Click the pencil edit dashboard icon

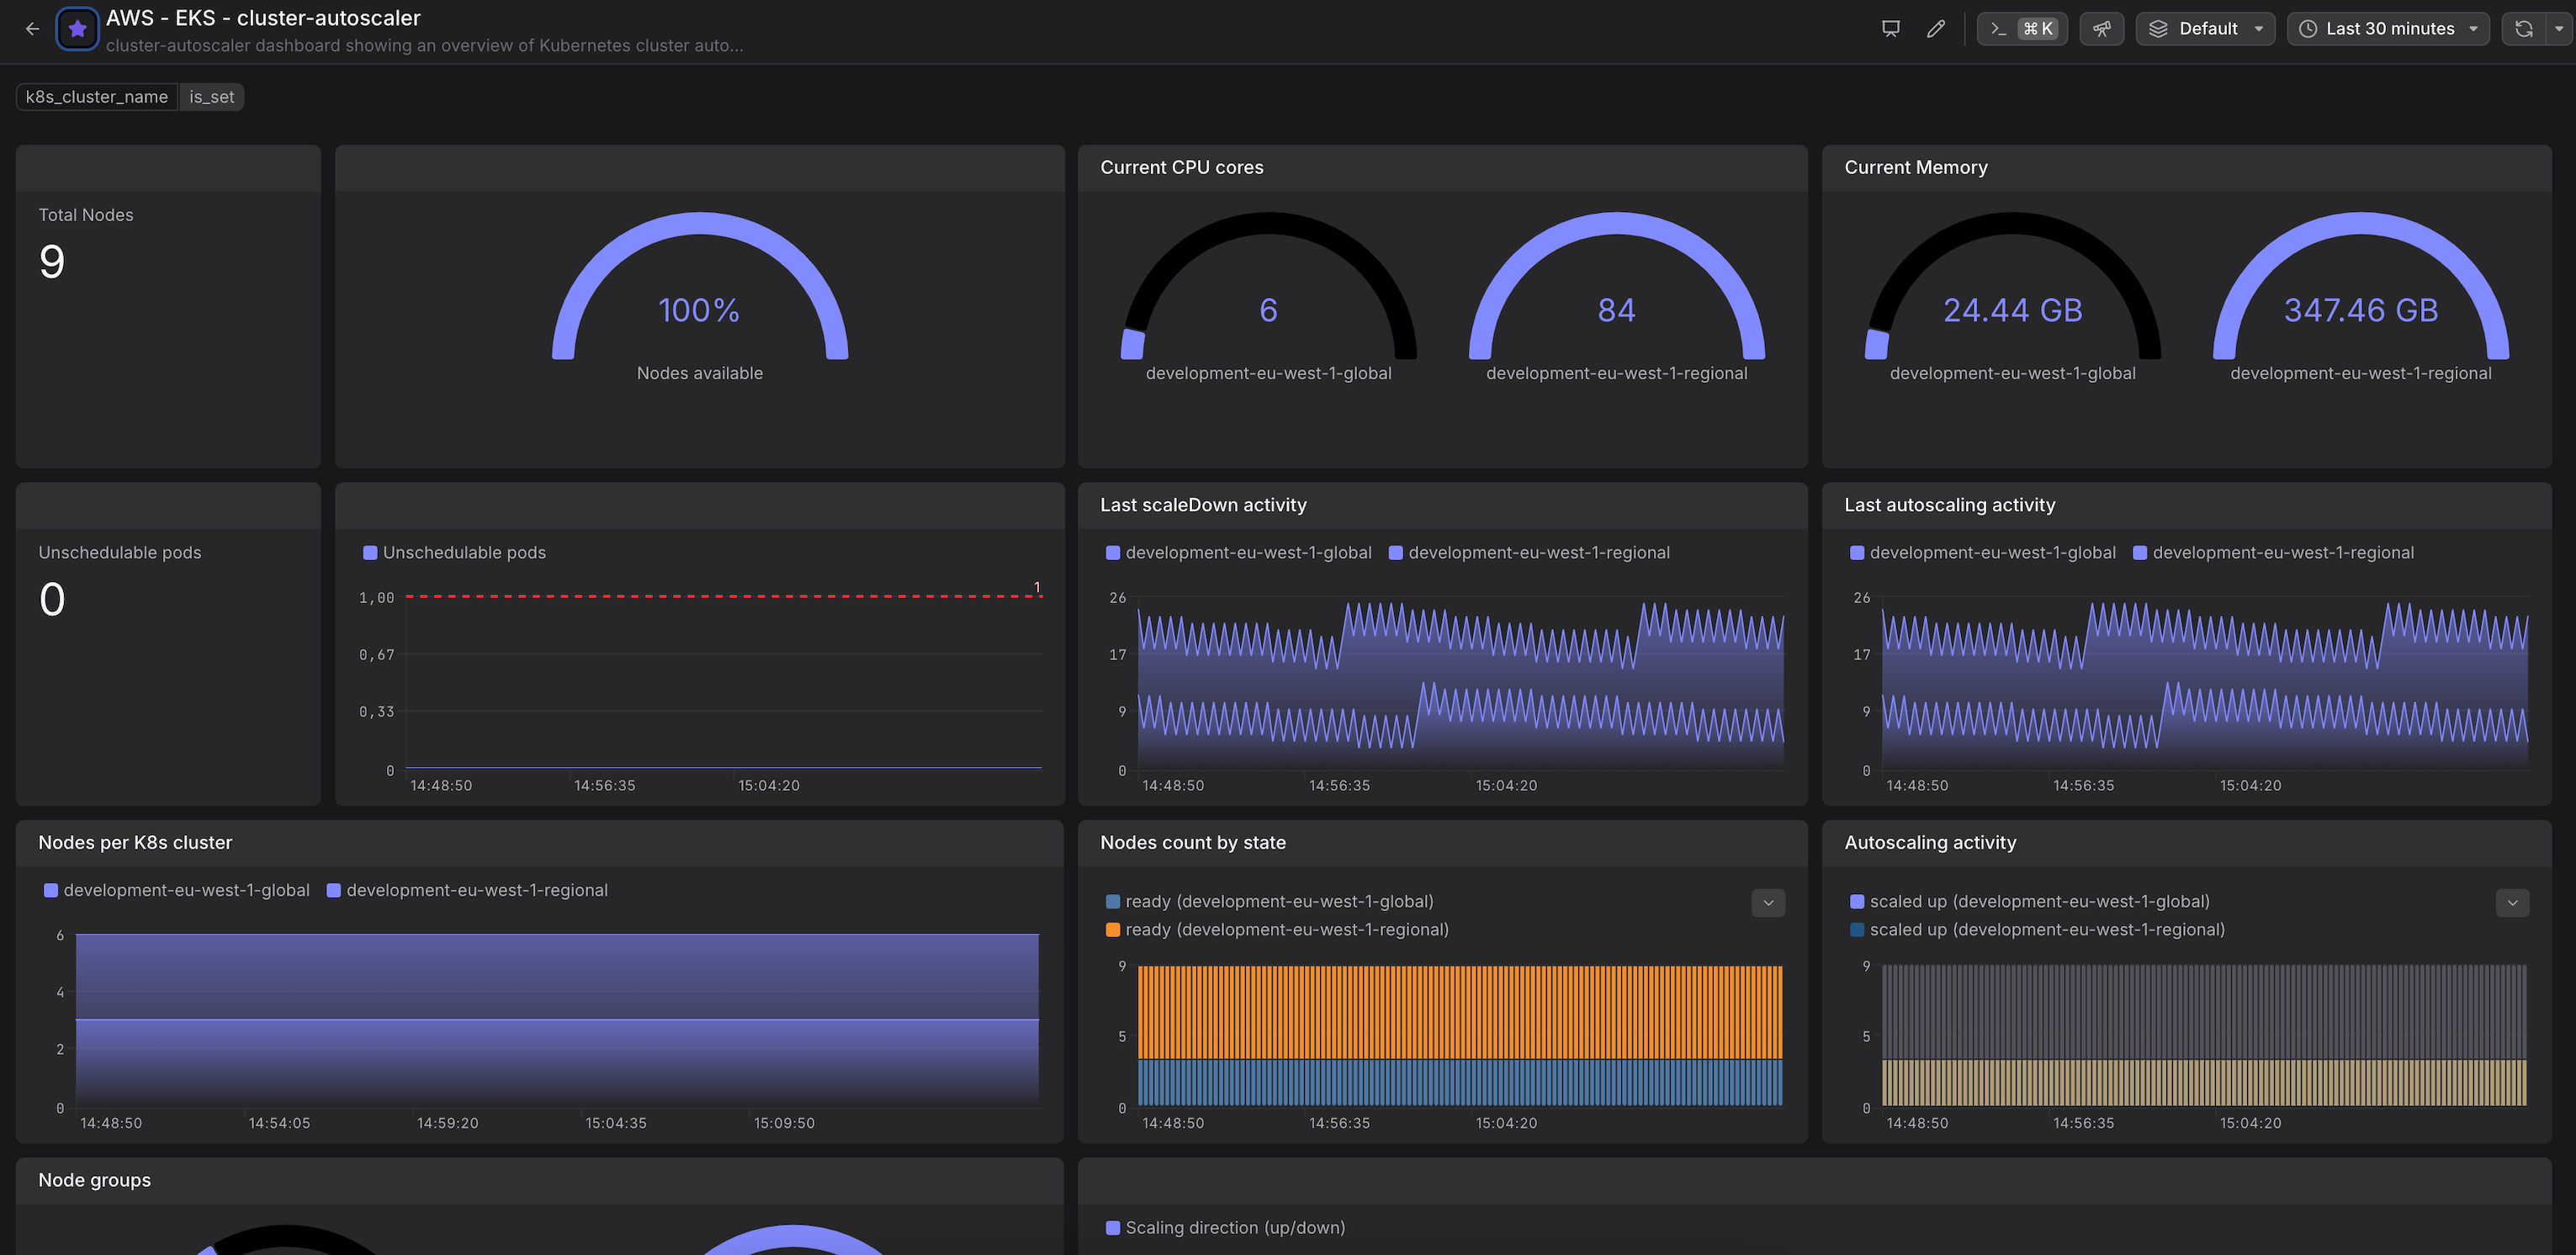(1936, 29)
